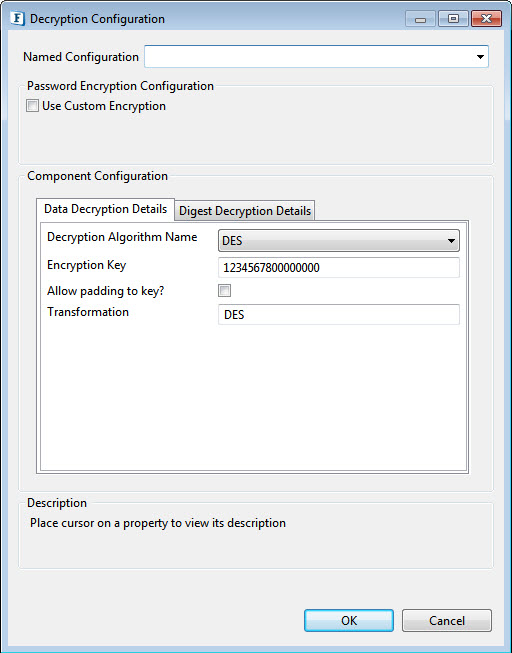Select the Data Decryption Details tab
The height and width of the screenshot is (653, 512).
[105, 209]
